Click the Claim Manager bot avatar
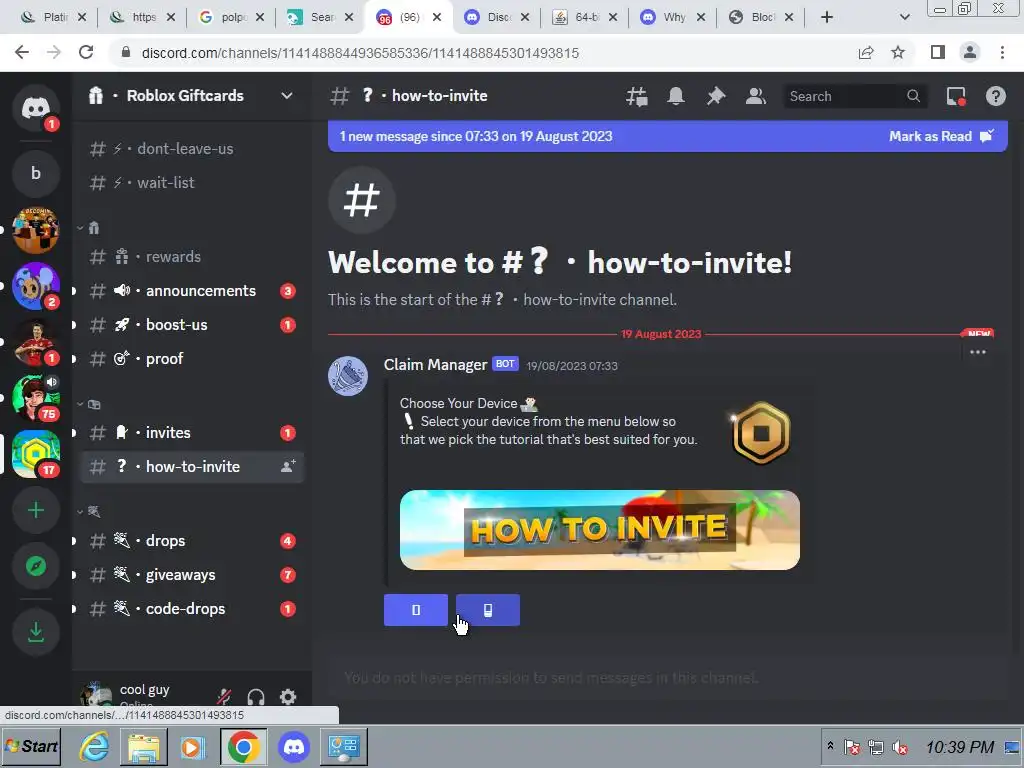The width and height of the screenshot is (1024, 768). [347, 376]
